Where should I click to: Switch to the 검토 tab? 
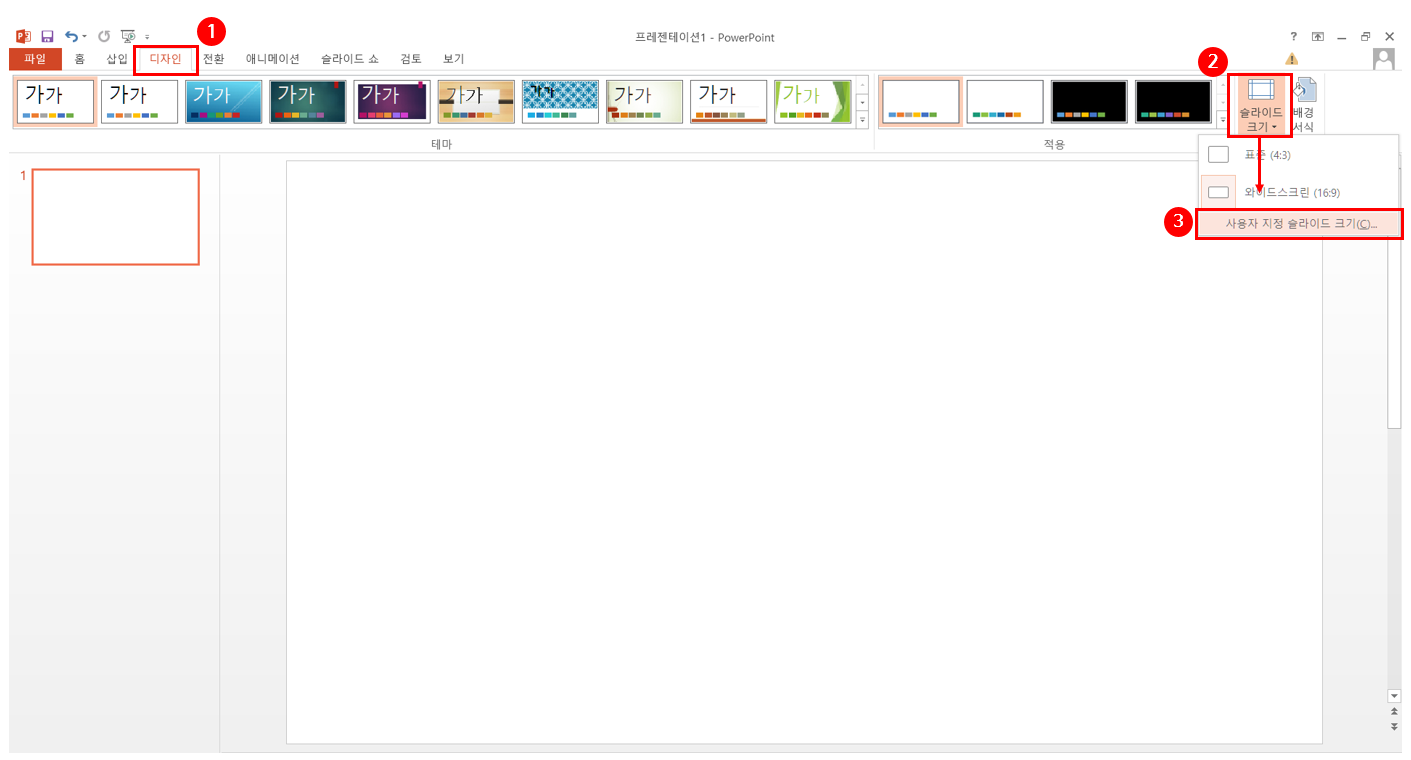pos(411,59)
